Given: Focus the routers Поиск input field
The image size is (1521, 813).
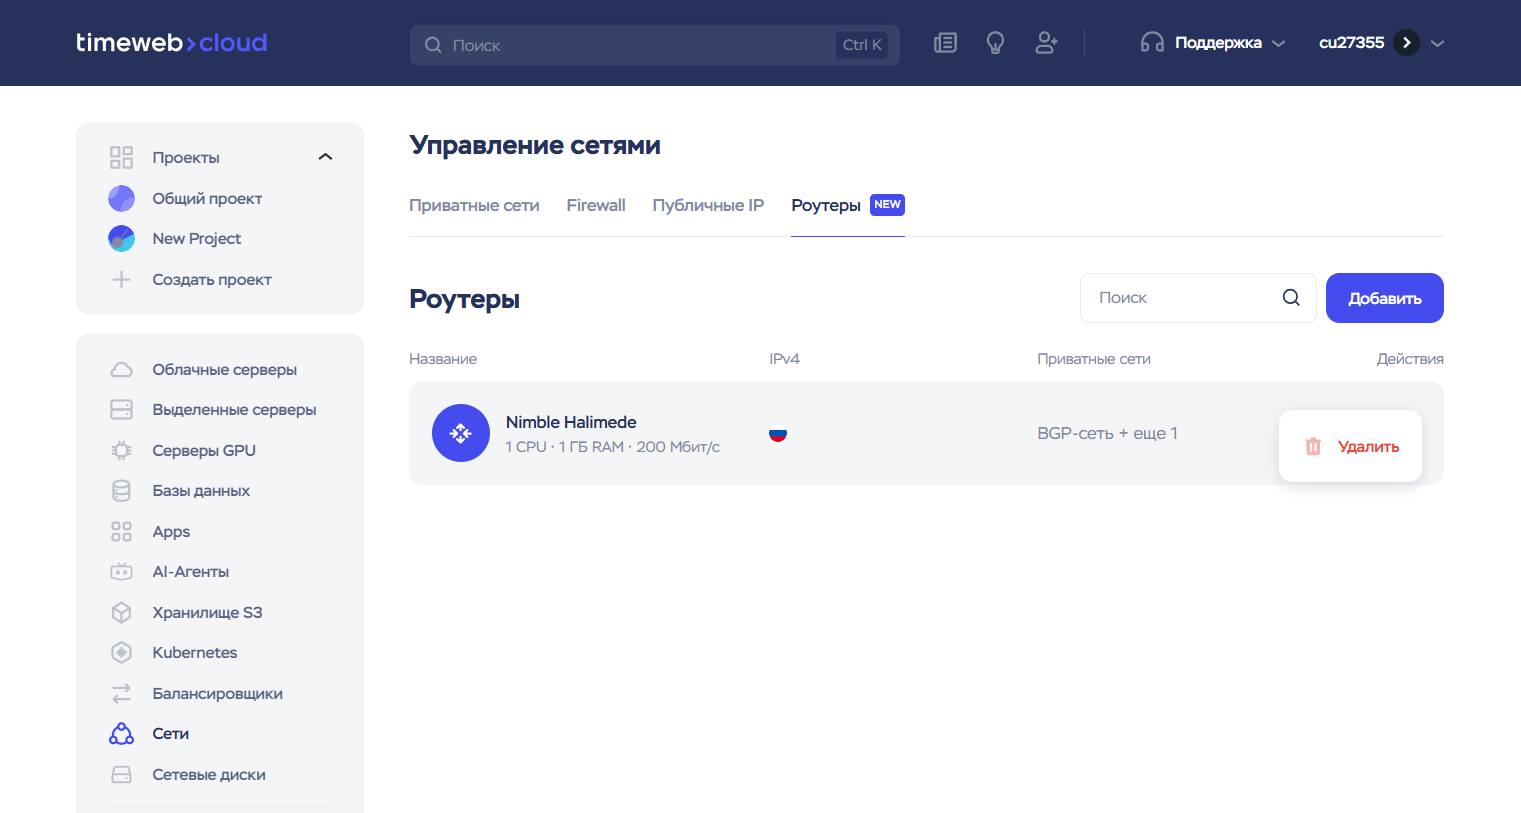Looking at the screenshot, I should [1198, 298].
